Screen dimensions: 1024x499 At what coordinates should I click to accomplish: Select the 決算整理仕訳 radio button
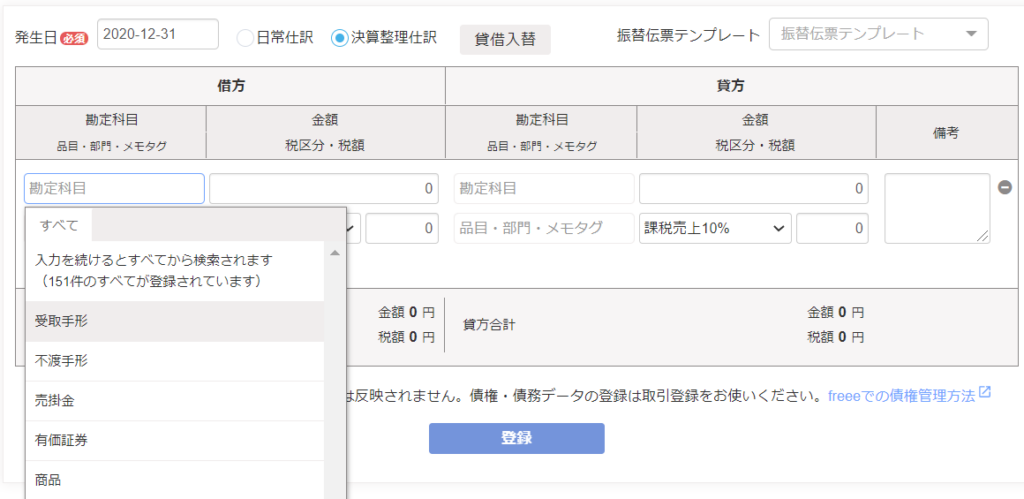[339, 38]
